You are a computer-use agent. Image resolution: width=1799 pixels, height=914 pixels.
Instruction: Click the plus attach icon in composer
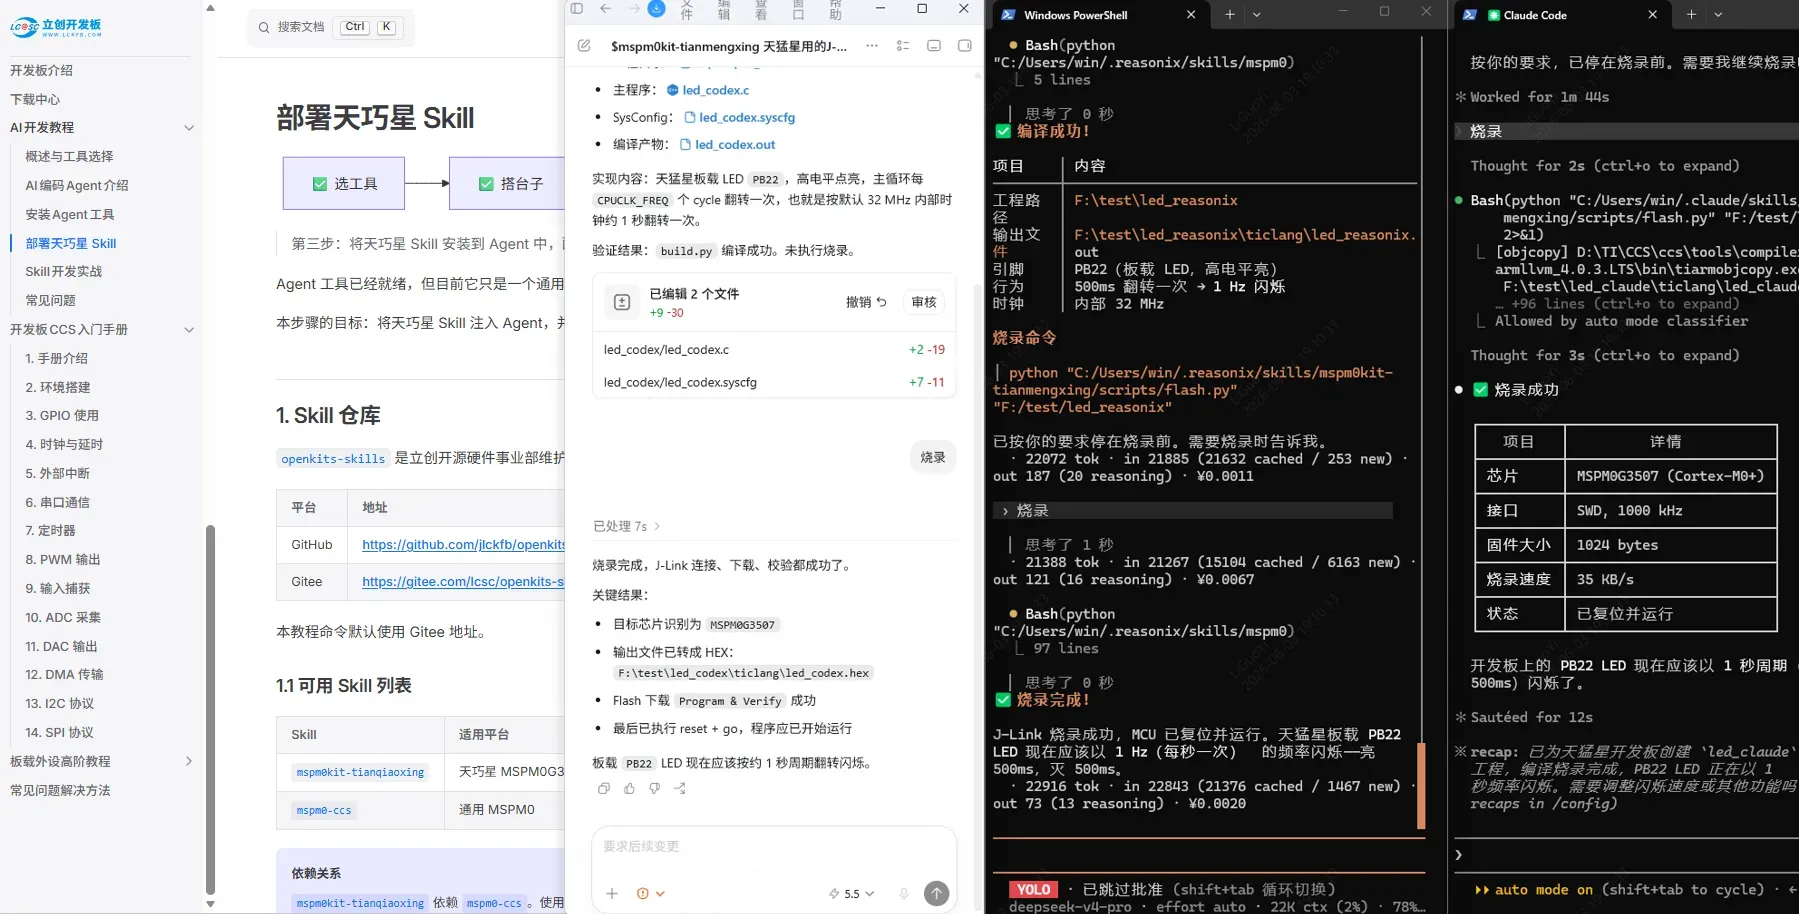coord(612,894)
